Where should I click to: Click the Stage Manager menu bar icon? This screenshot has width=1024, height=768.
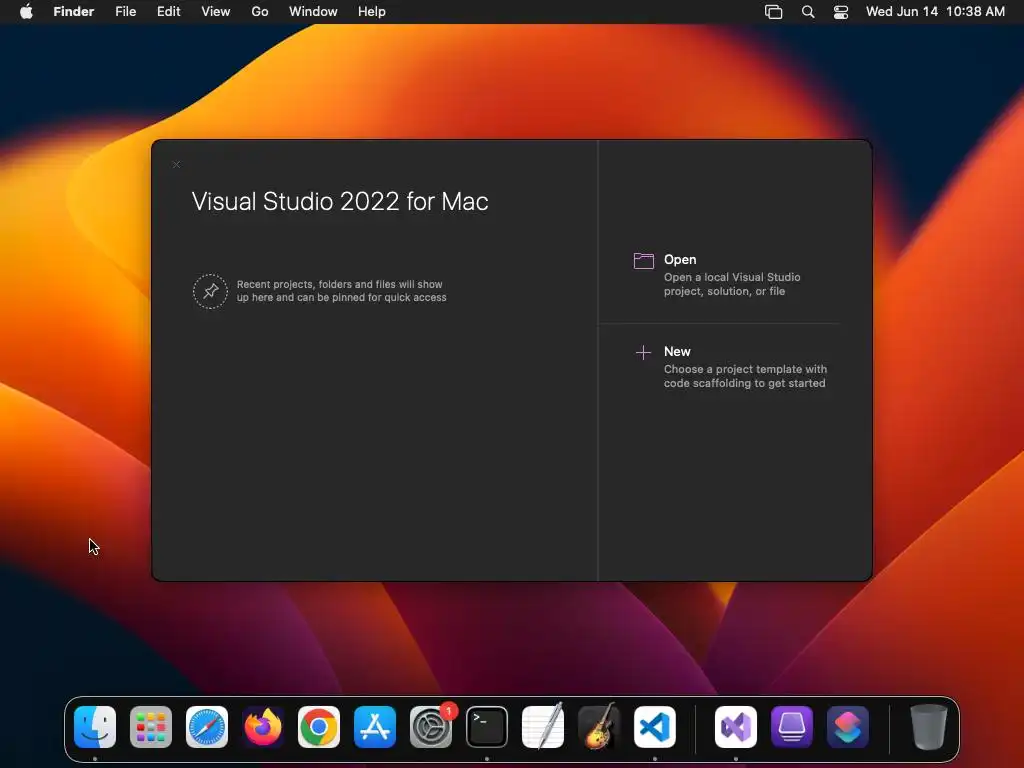[x=773, y=12]
